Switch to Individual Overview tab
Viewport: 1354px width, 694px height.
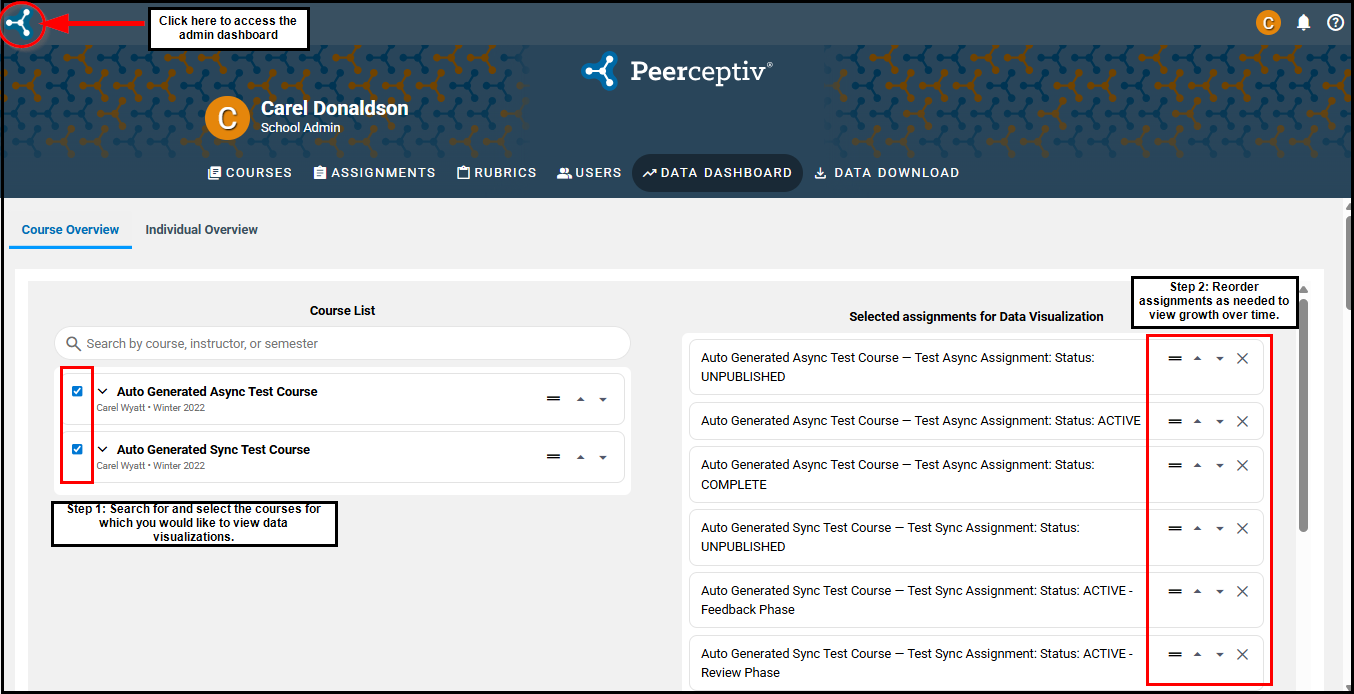point(201,229)
